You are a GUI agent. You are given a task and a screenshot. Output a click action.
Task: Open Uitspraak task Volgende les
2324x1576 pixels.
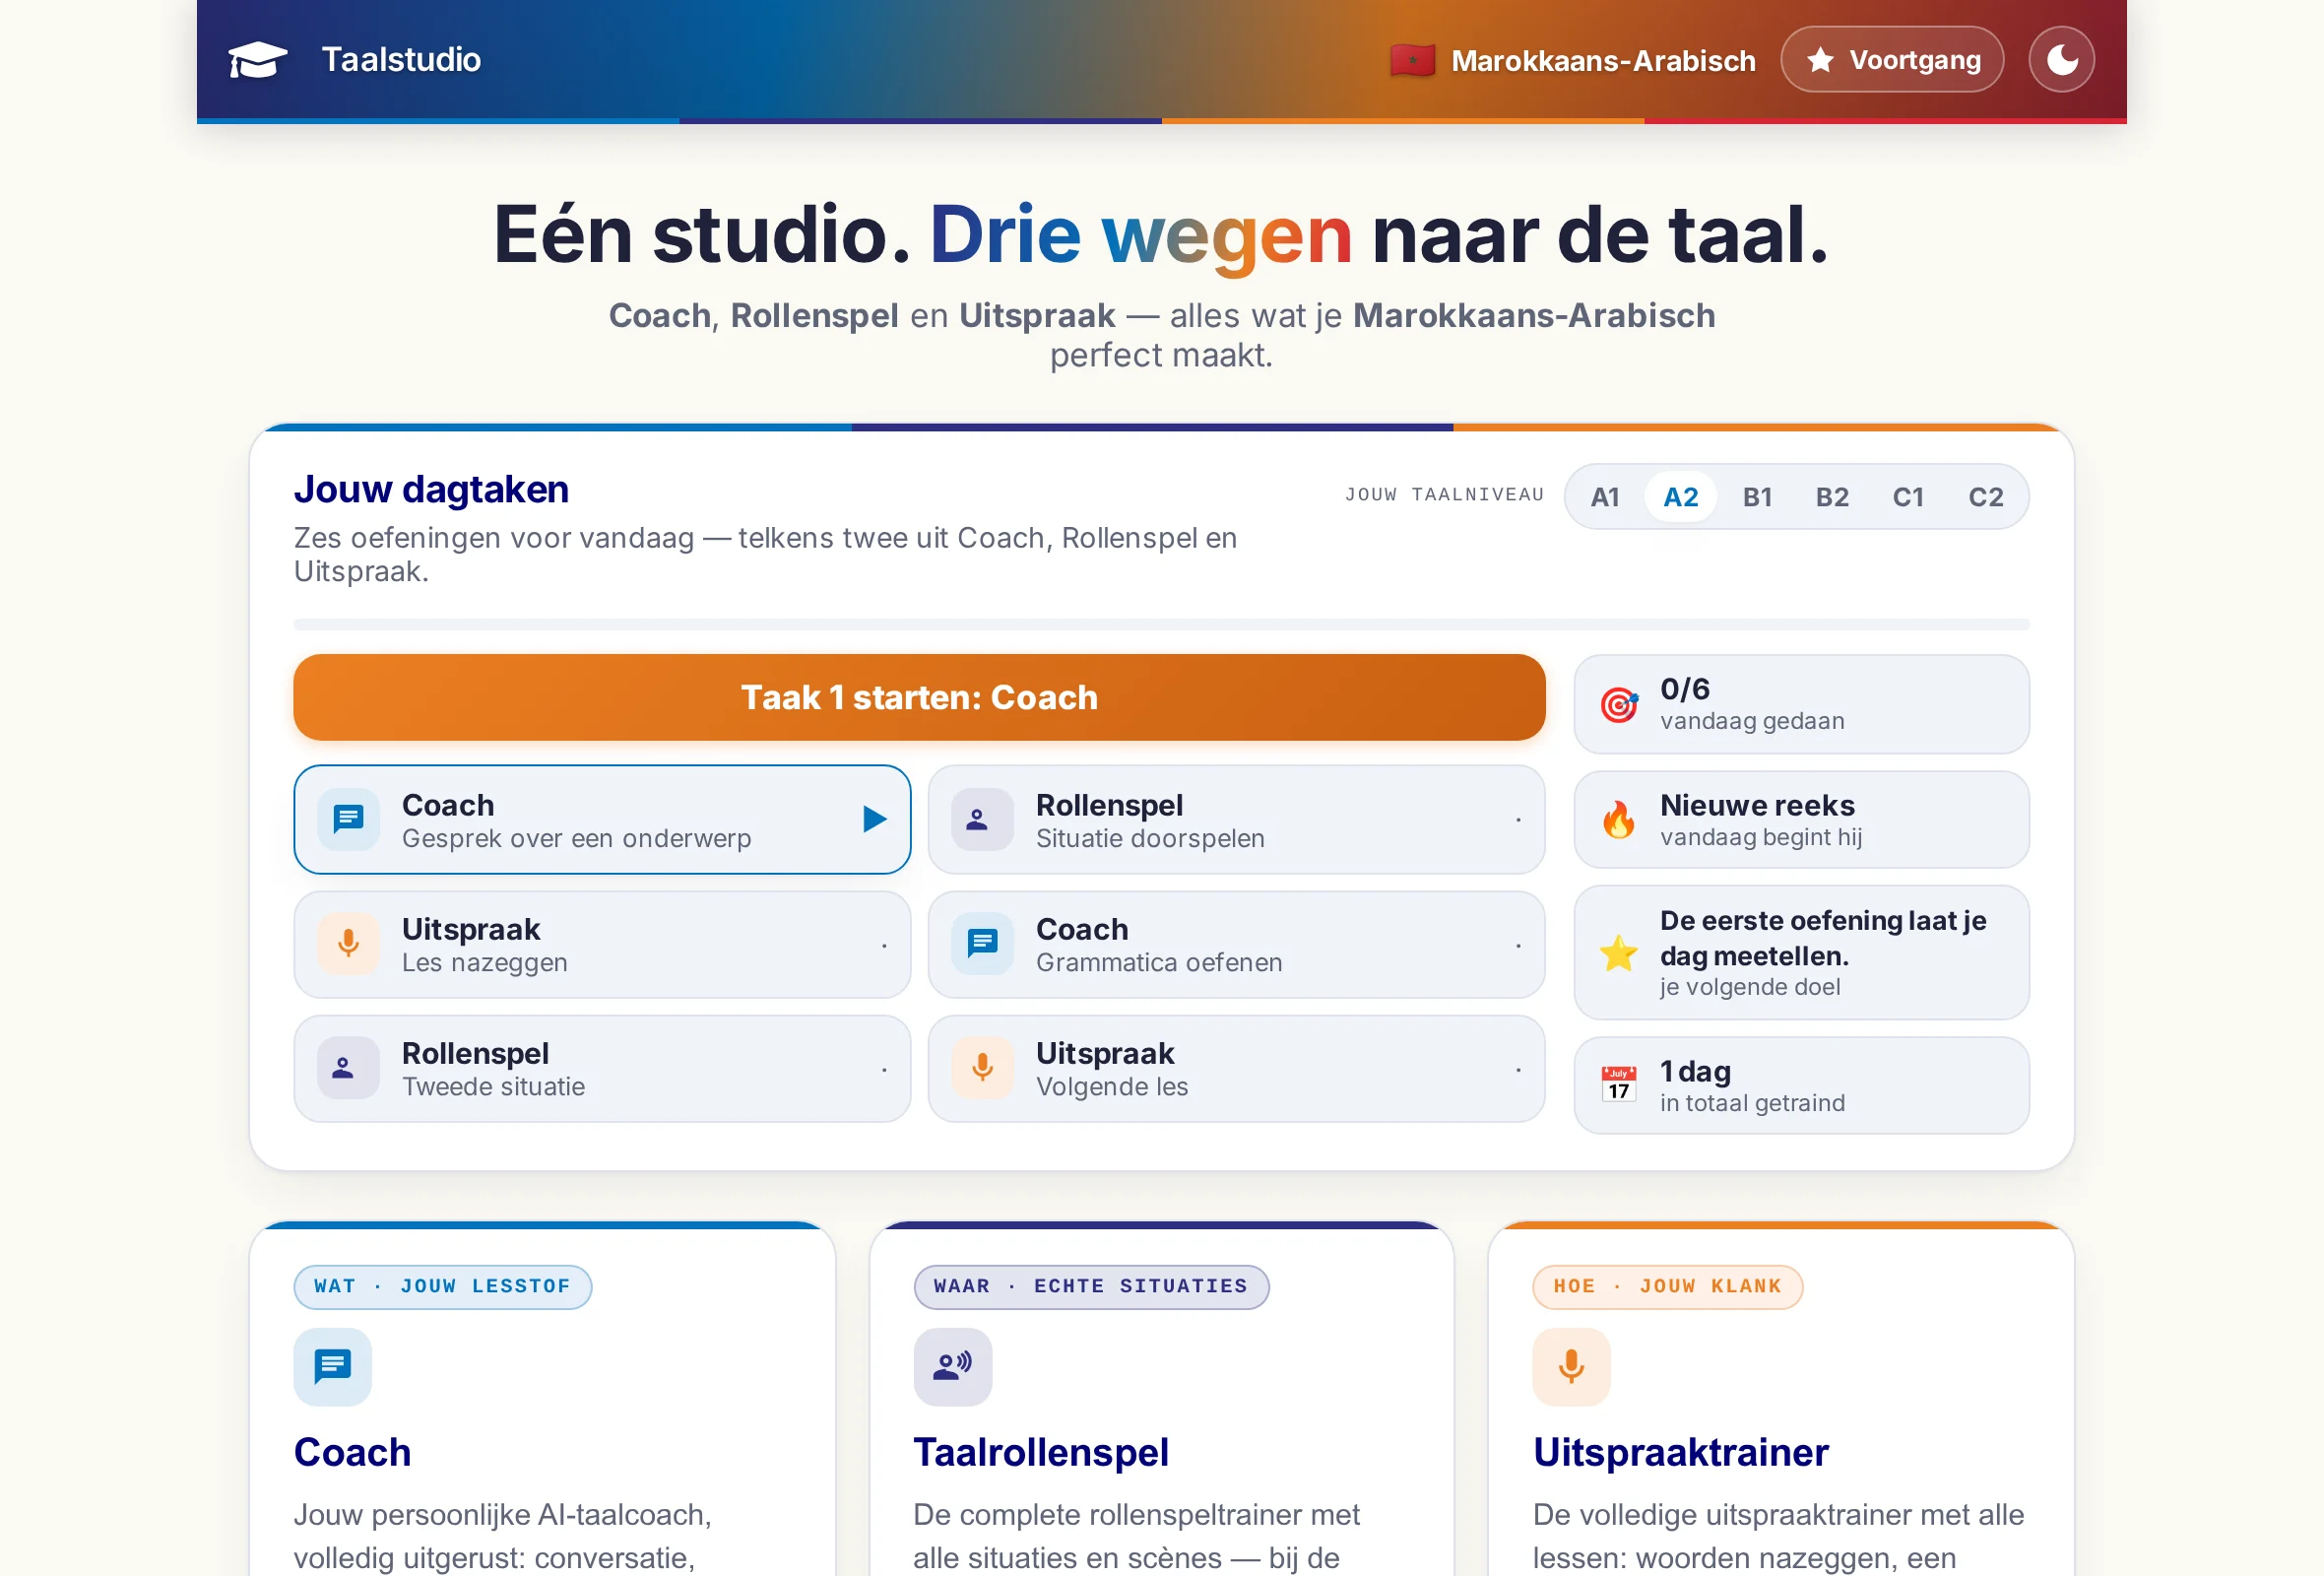tap(1236, 1069)
